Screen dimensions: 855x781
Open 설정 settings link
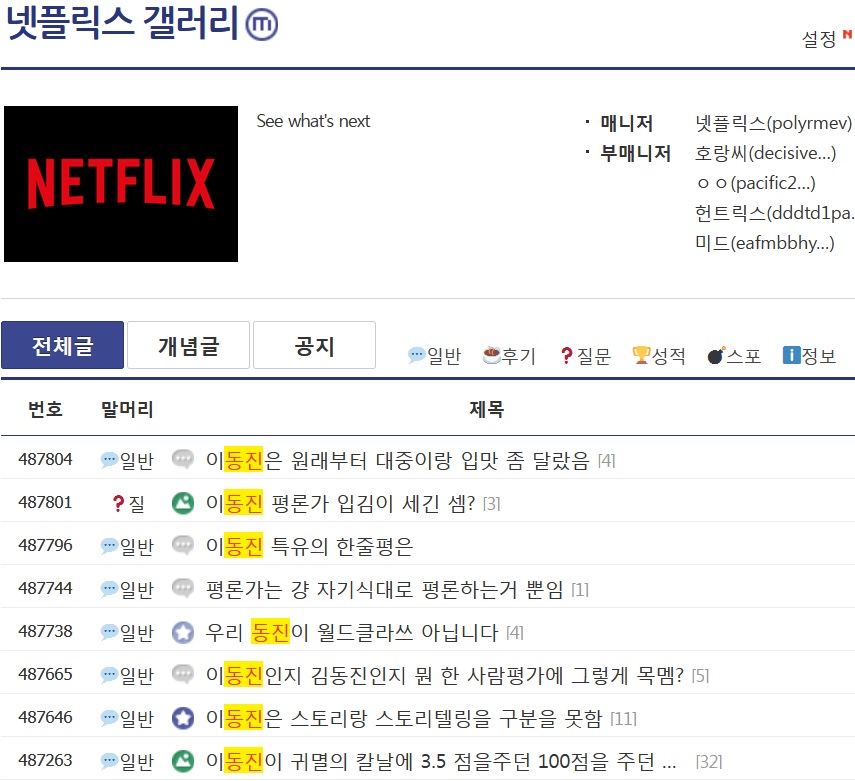pos(819,39)
